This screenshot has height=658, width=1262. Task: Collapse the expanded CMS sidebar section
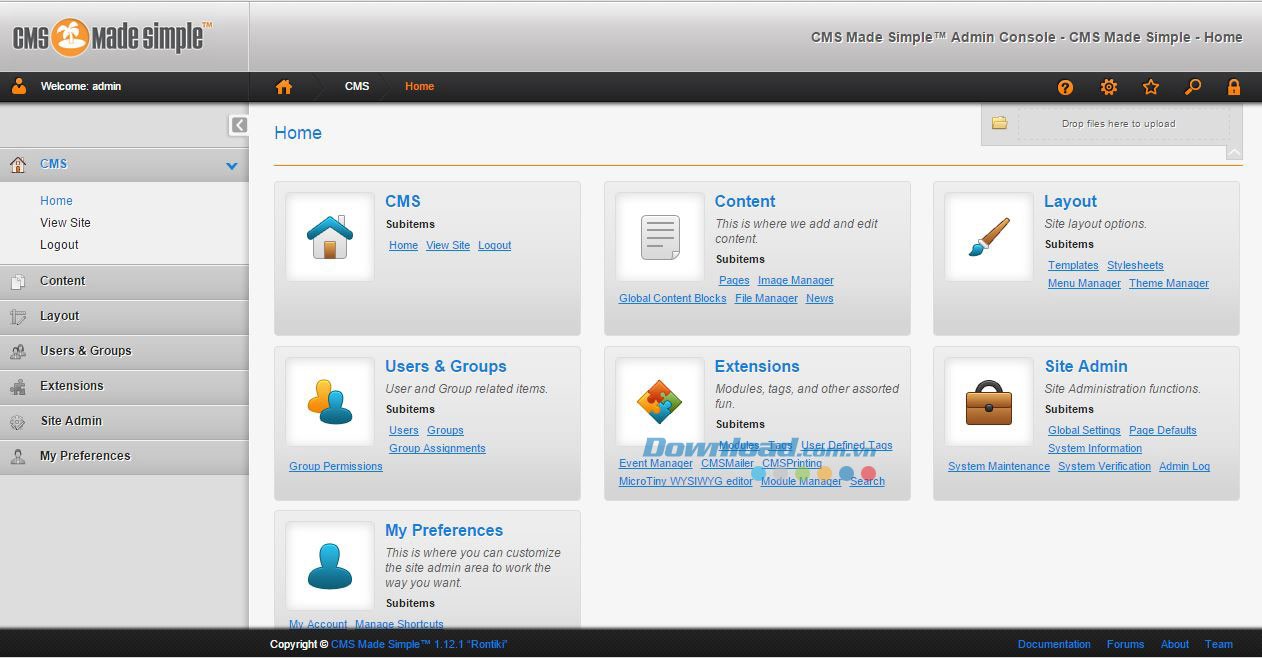[231, 164]
